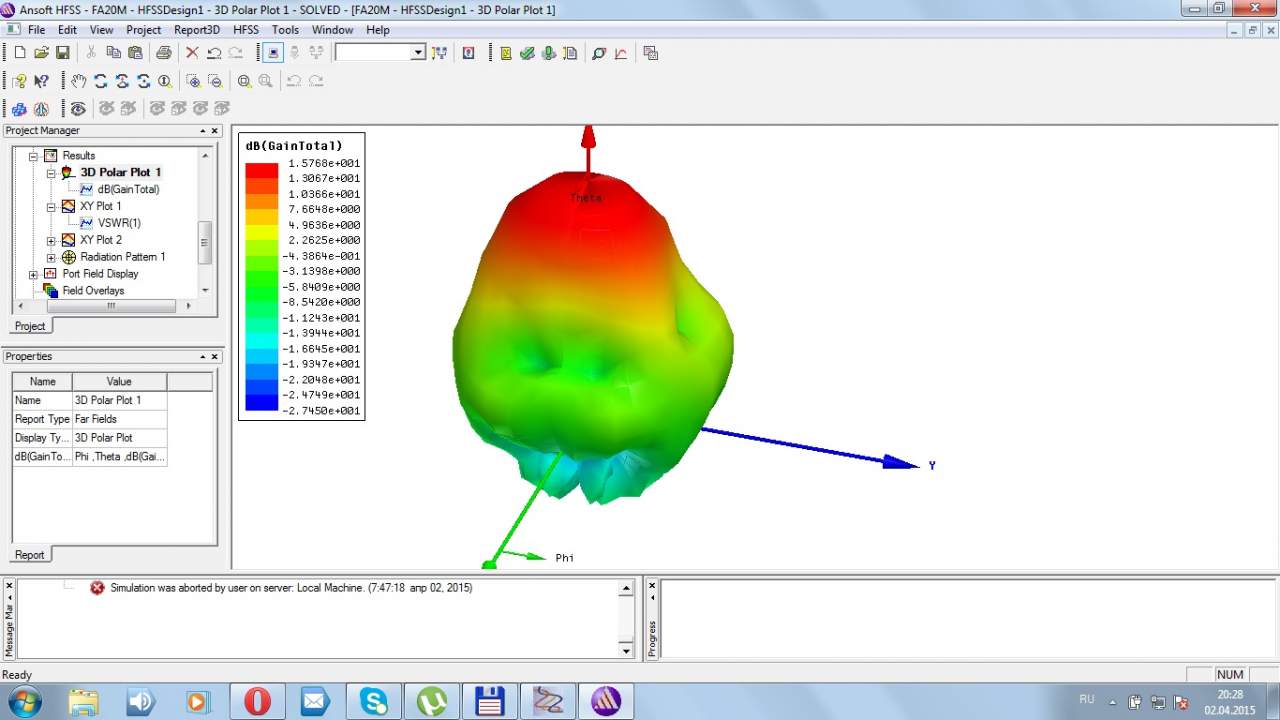Select the Project tab in Project Manager

coord(29,326)
